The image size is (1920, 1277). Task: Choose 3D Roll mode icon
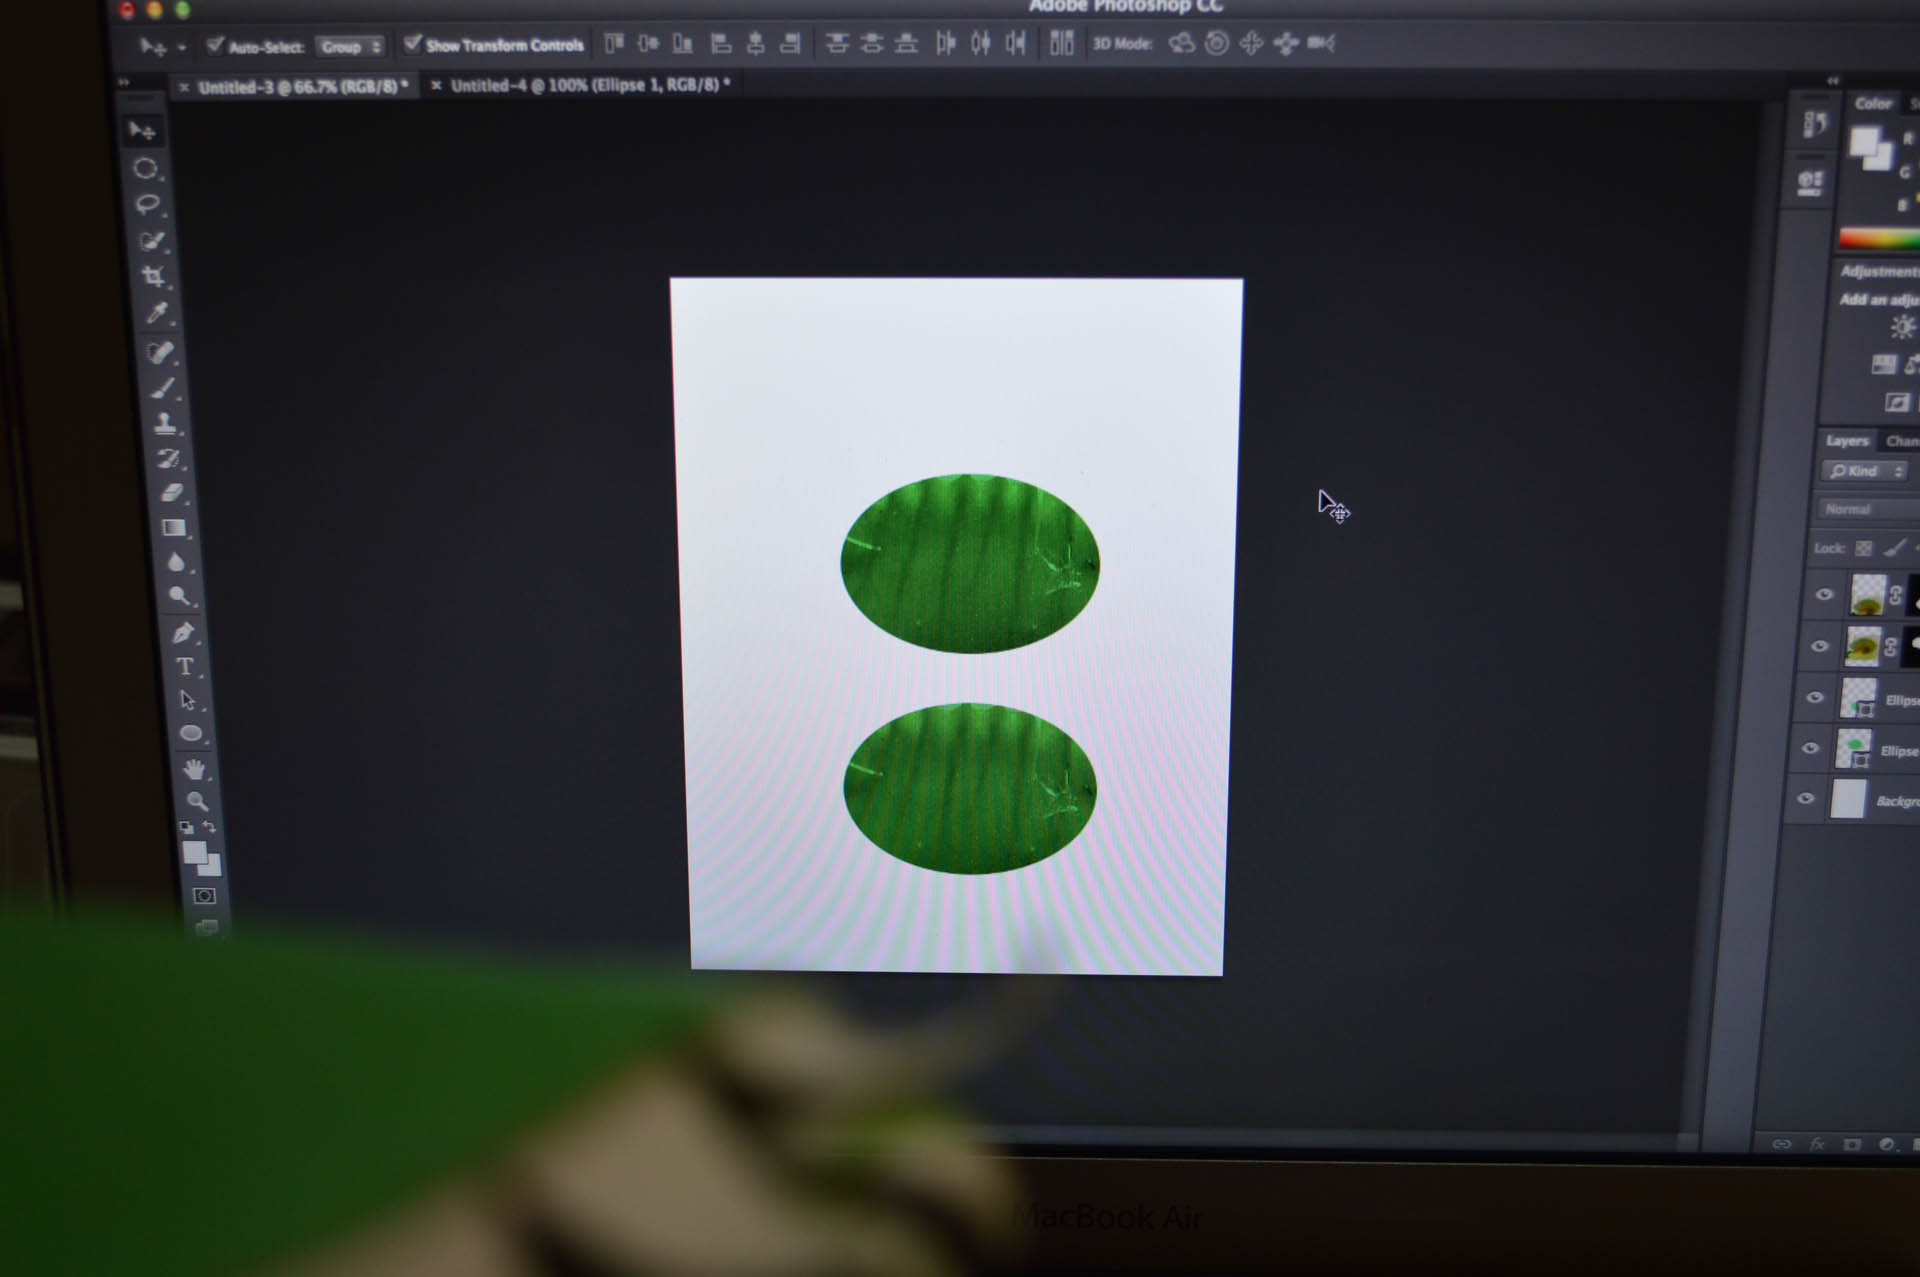coord(1217,43)
